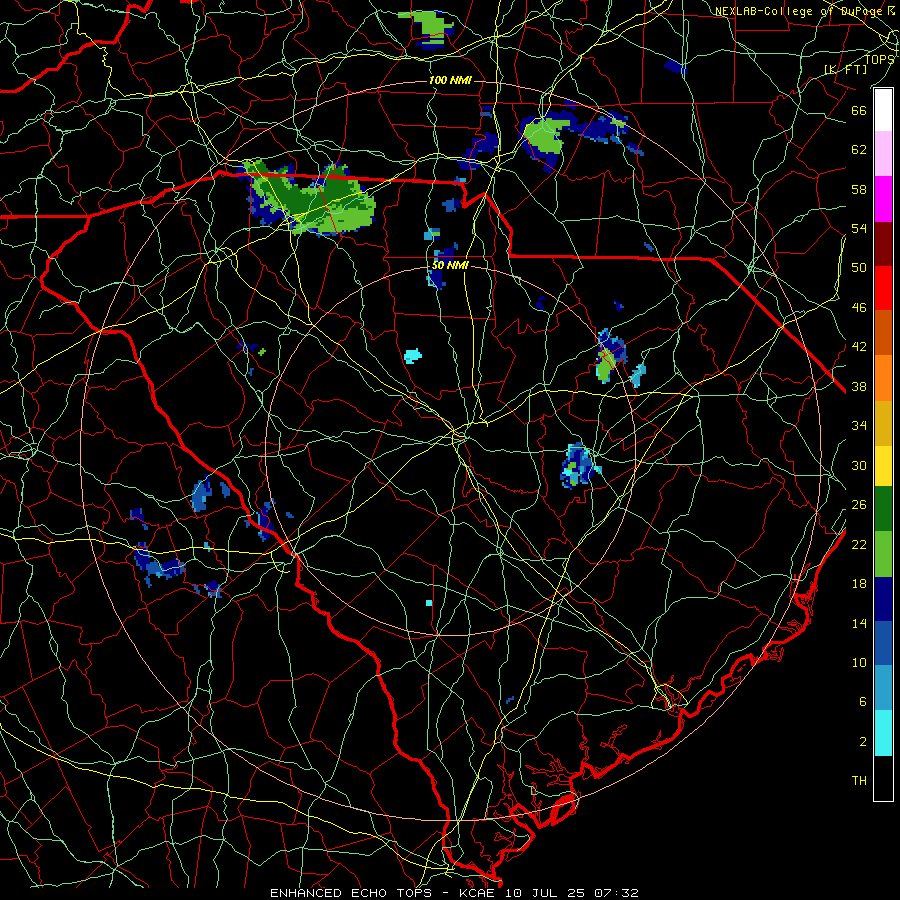Click the '62' legend value
The width and height of the screenshot is (900, 900).
point(859,149)
